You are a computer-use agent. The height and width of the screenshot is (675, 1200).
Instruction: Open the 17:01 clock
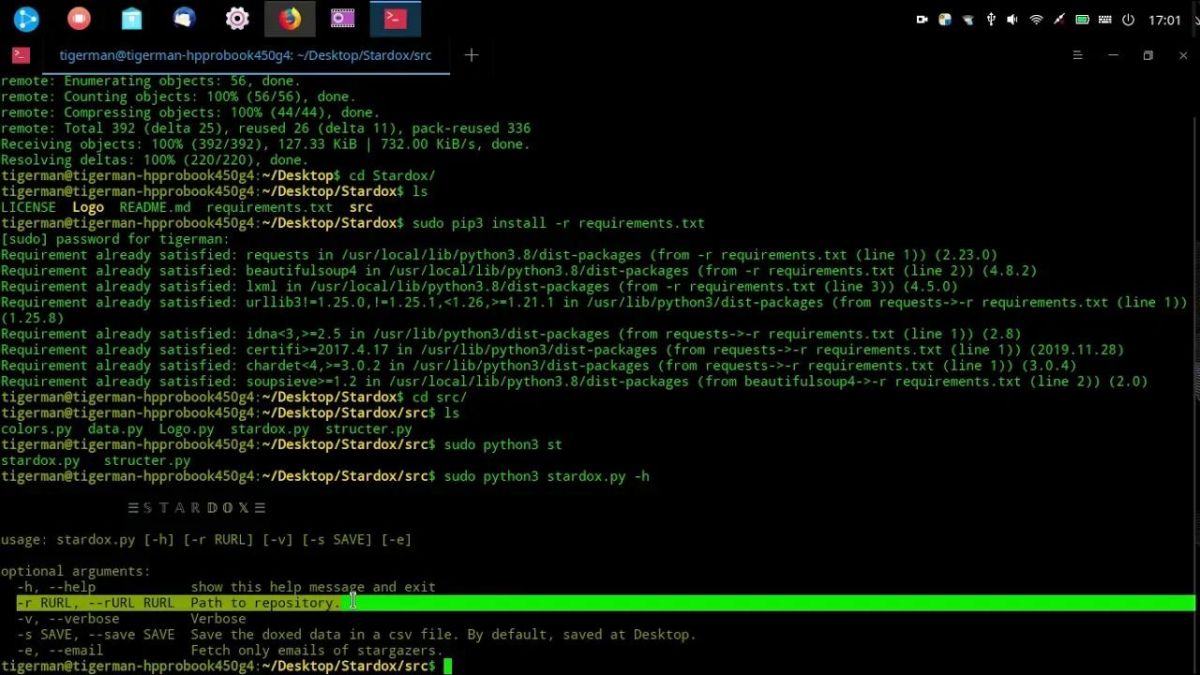pyautogui.click(x=1165, y=19)
